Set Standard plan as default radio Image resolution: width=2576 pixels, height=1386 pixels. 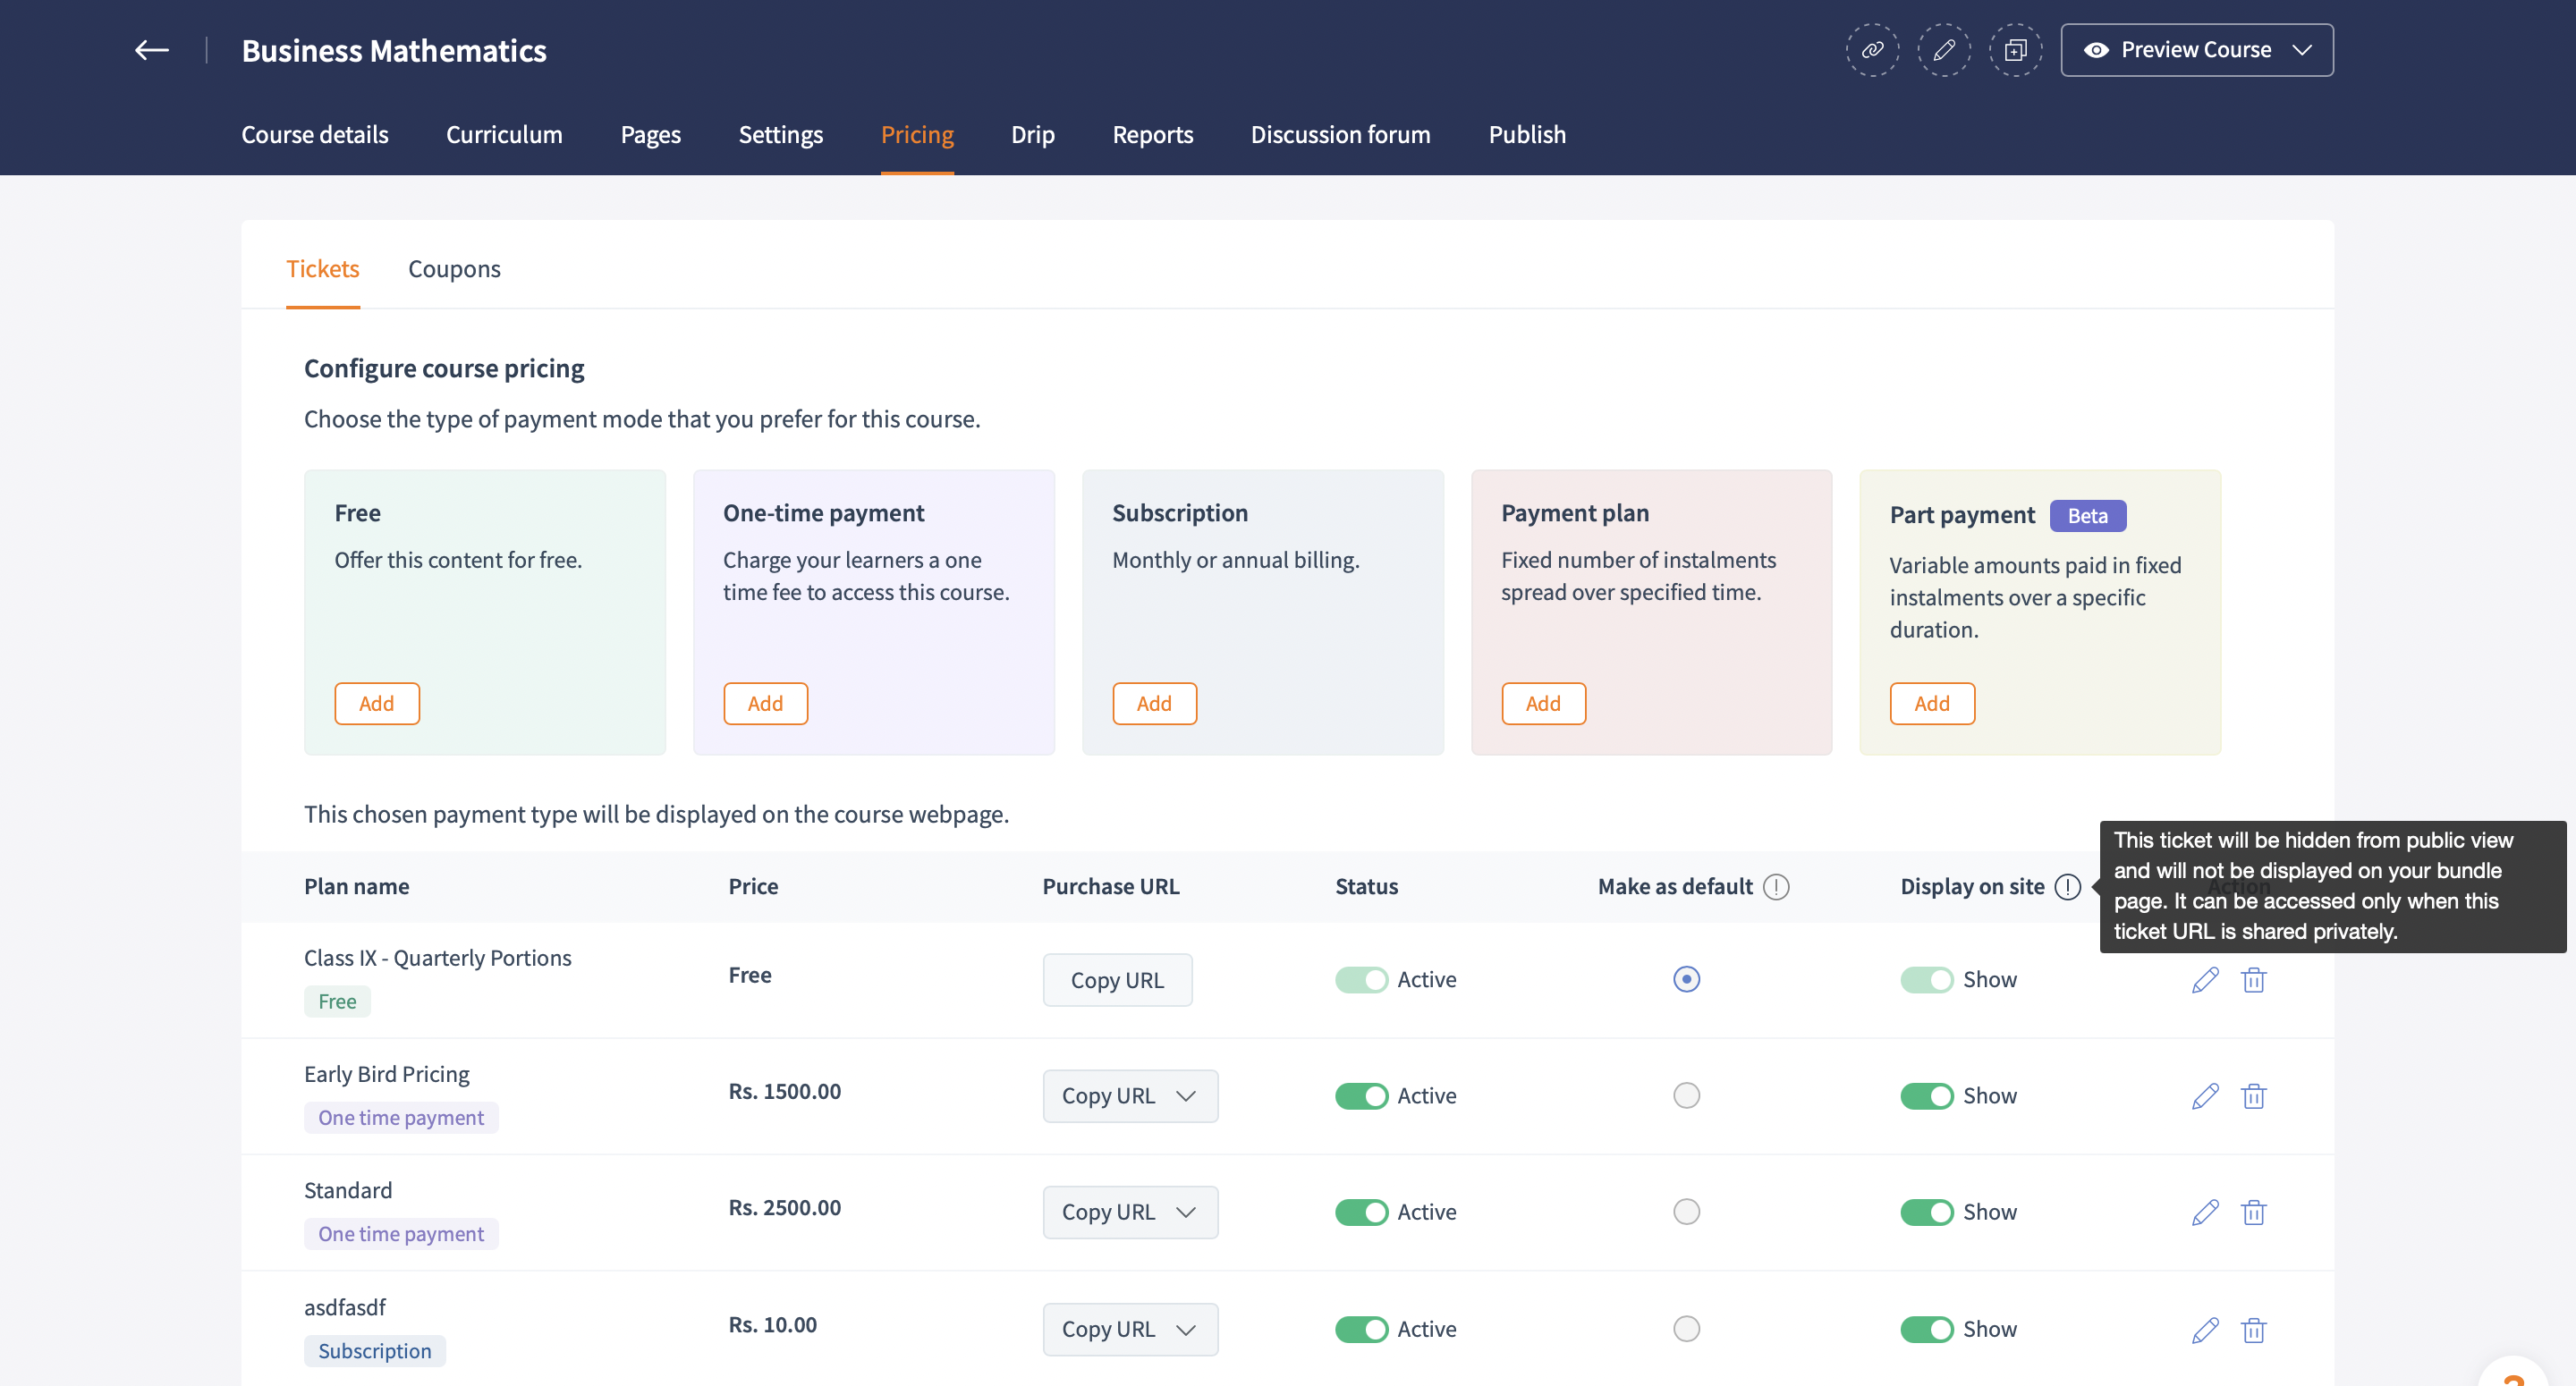point(1686,1212)
